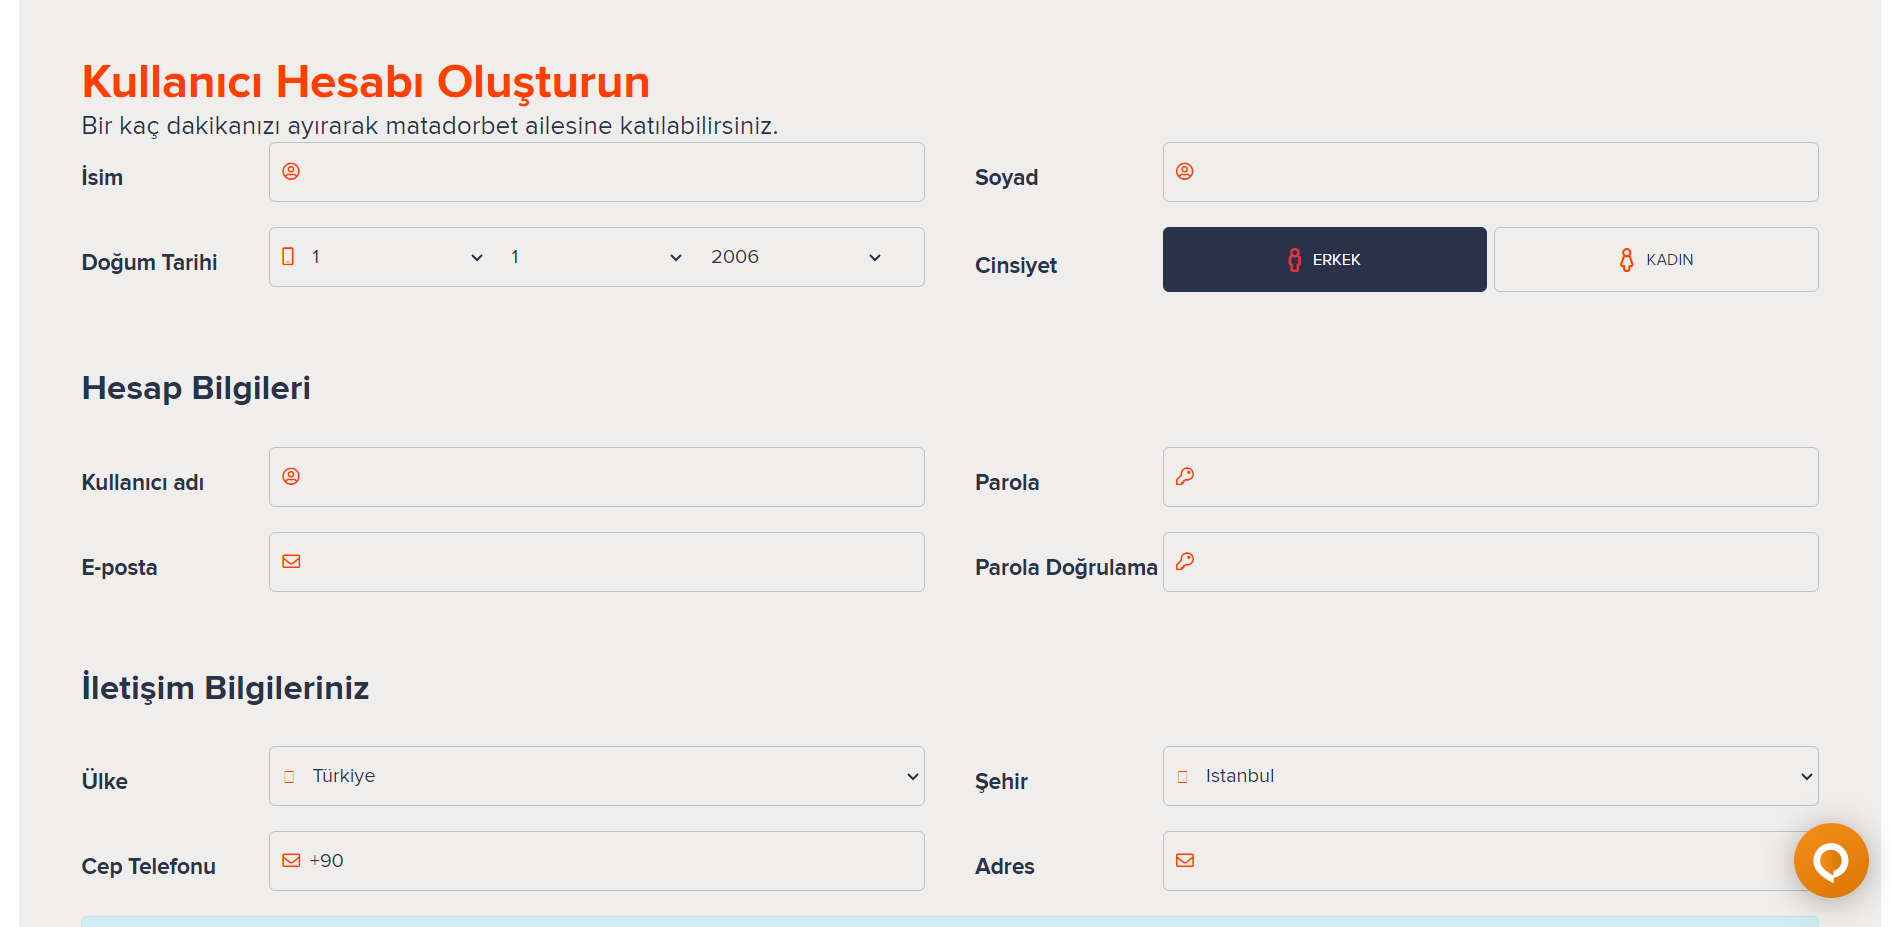Click the key icon in Parola field
The height and width of the screenshot is (927, 1891).
[x=1185, y=476]
